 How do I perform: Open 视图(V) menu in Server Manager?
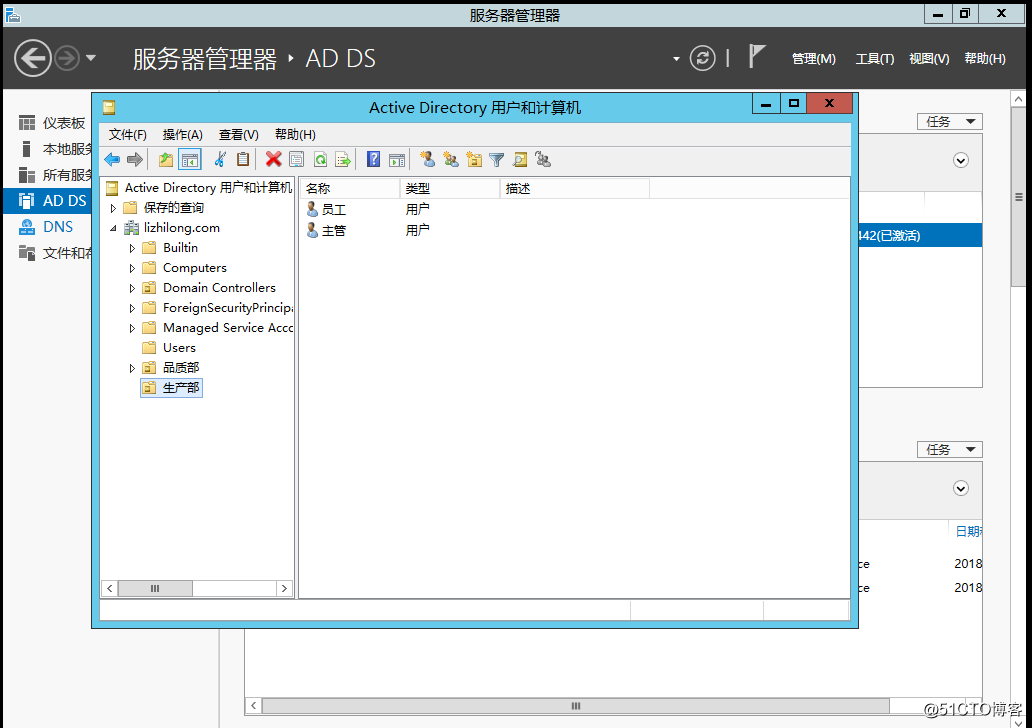929,59
